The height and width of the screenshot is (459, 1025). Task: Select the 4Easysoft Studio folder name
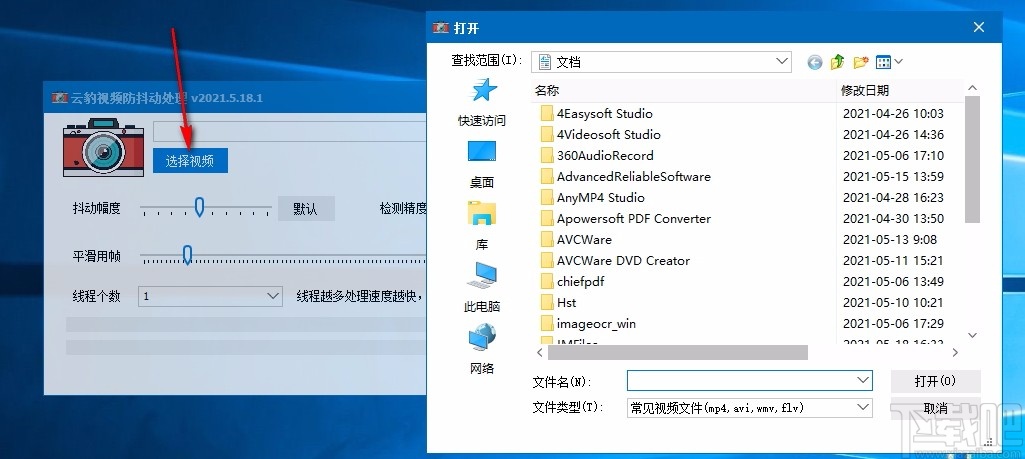tap(604, 114)
